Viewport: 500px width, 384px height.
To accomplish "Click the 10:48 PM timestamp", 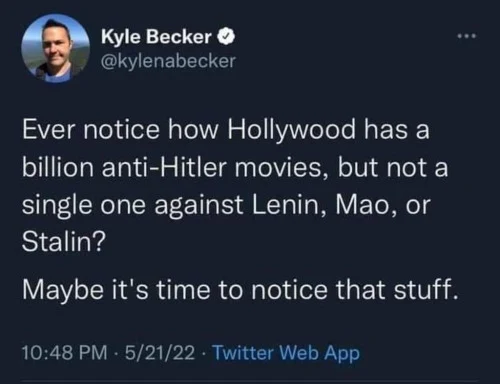I will 65,353.
